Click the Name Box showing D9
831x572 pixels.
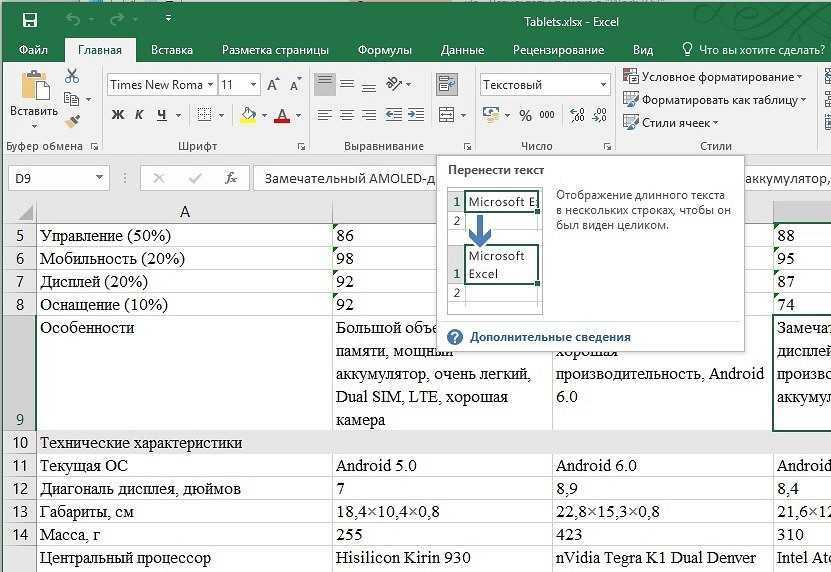pos(59,178)
